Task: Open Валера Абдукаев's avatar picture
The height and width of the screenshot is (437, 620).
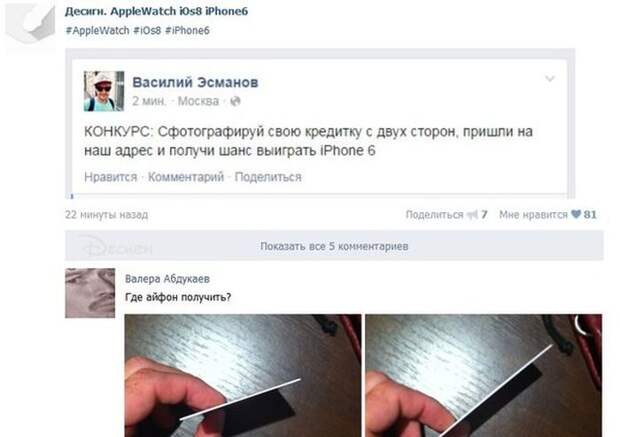Action: pyautogui.click(x=90, y=293)
